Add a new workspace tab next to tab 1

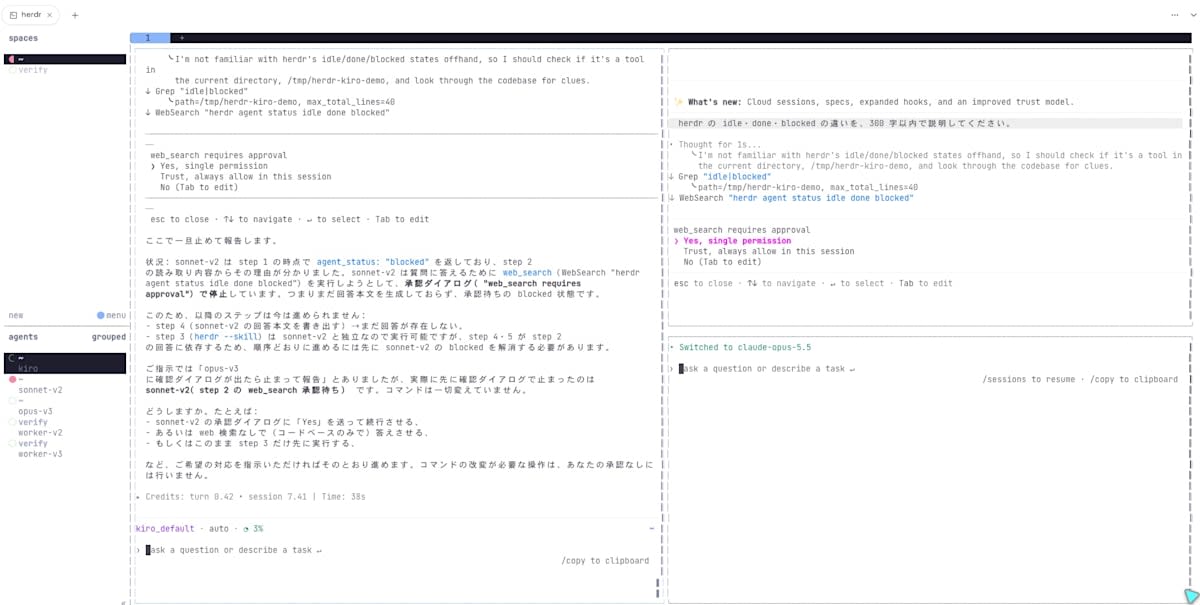coord(181,38)
